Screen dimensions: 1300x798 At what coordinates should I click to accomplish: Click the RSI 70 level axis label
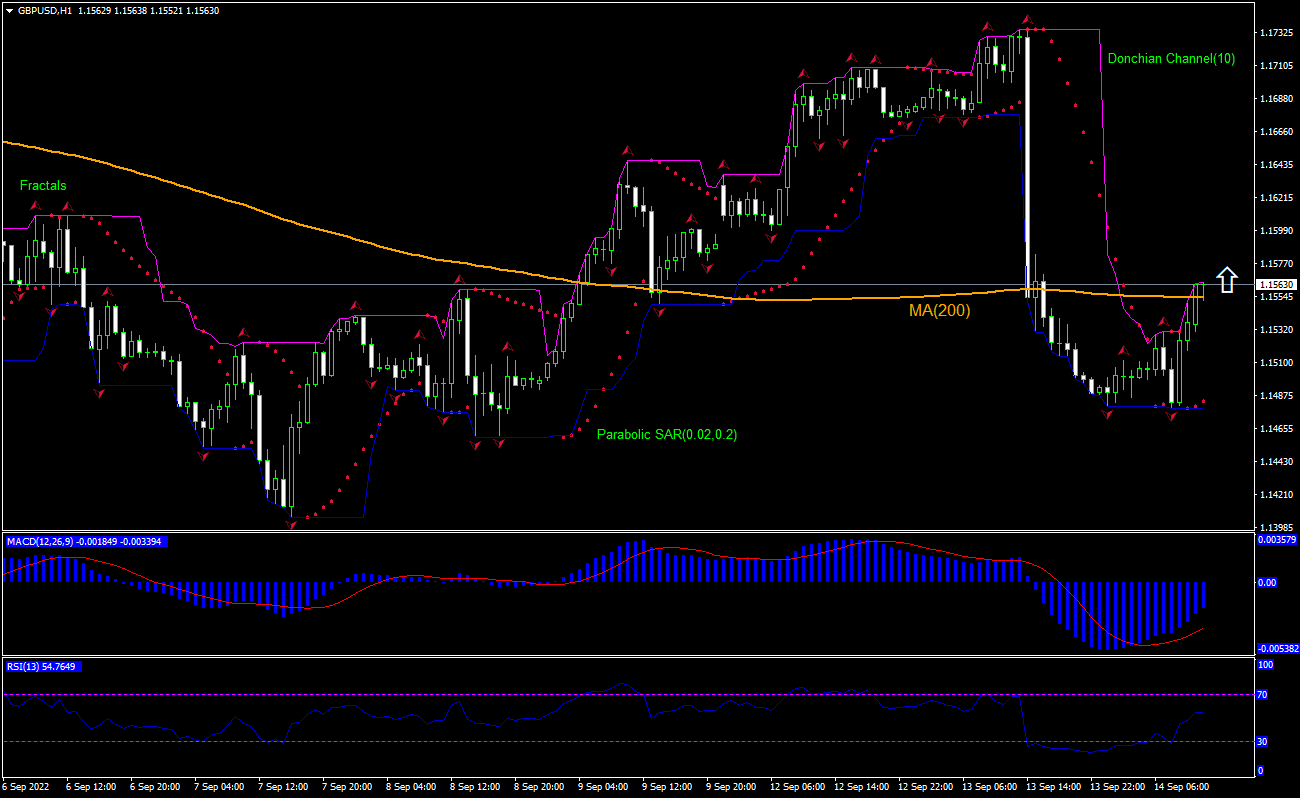pos(1265,694)
